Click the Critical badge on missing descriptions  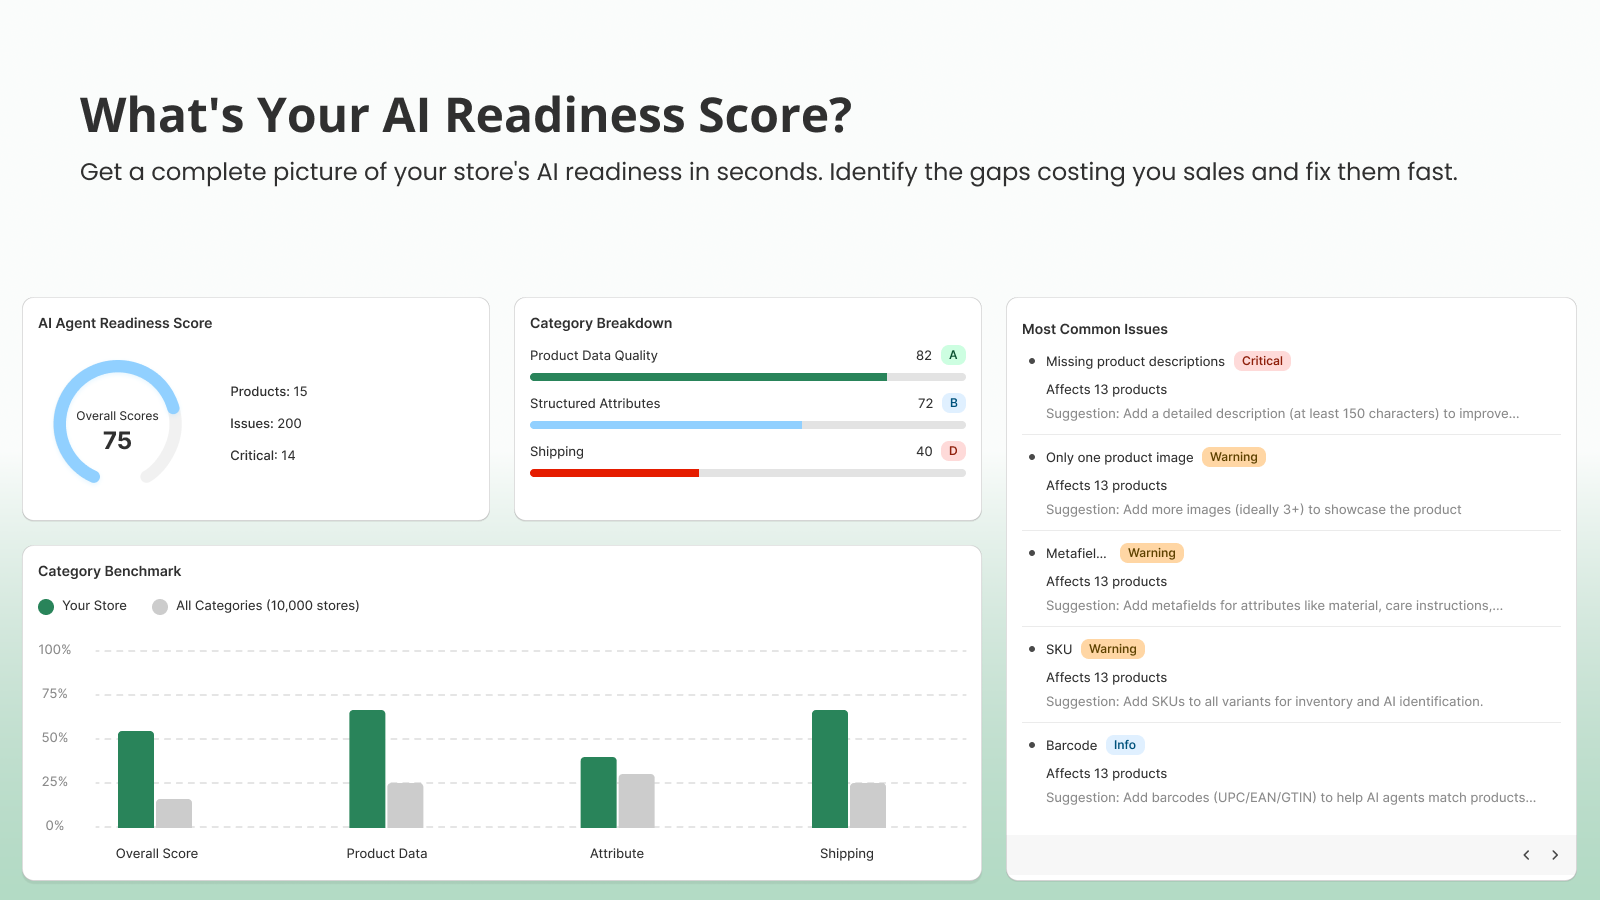tap(1262, 361)
